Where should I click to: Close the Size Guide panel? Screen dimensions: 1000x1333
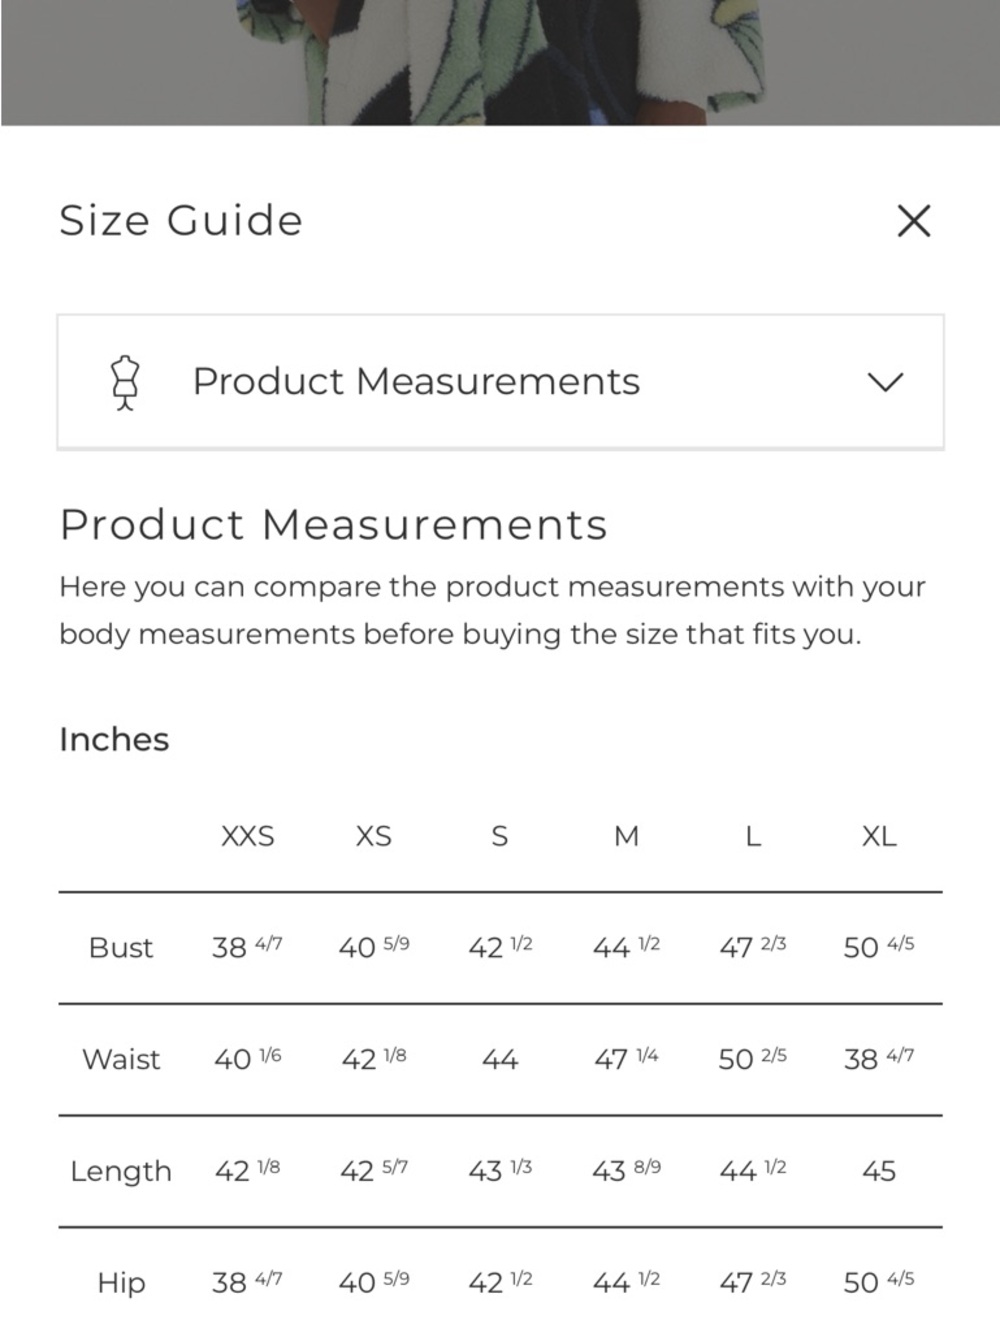point(913,221)
